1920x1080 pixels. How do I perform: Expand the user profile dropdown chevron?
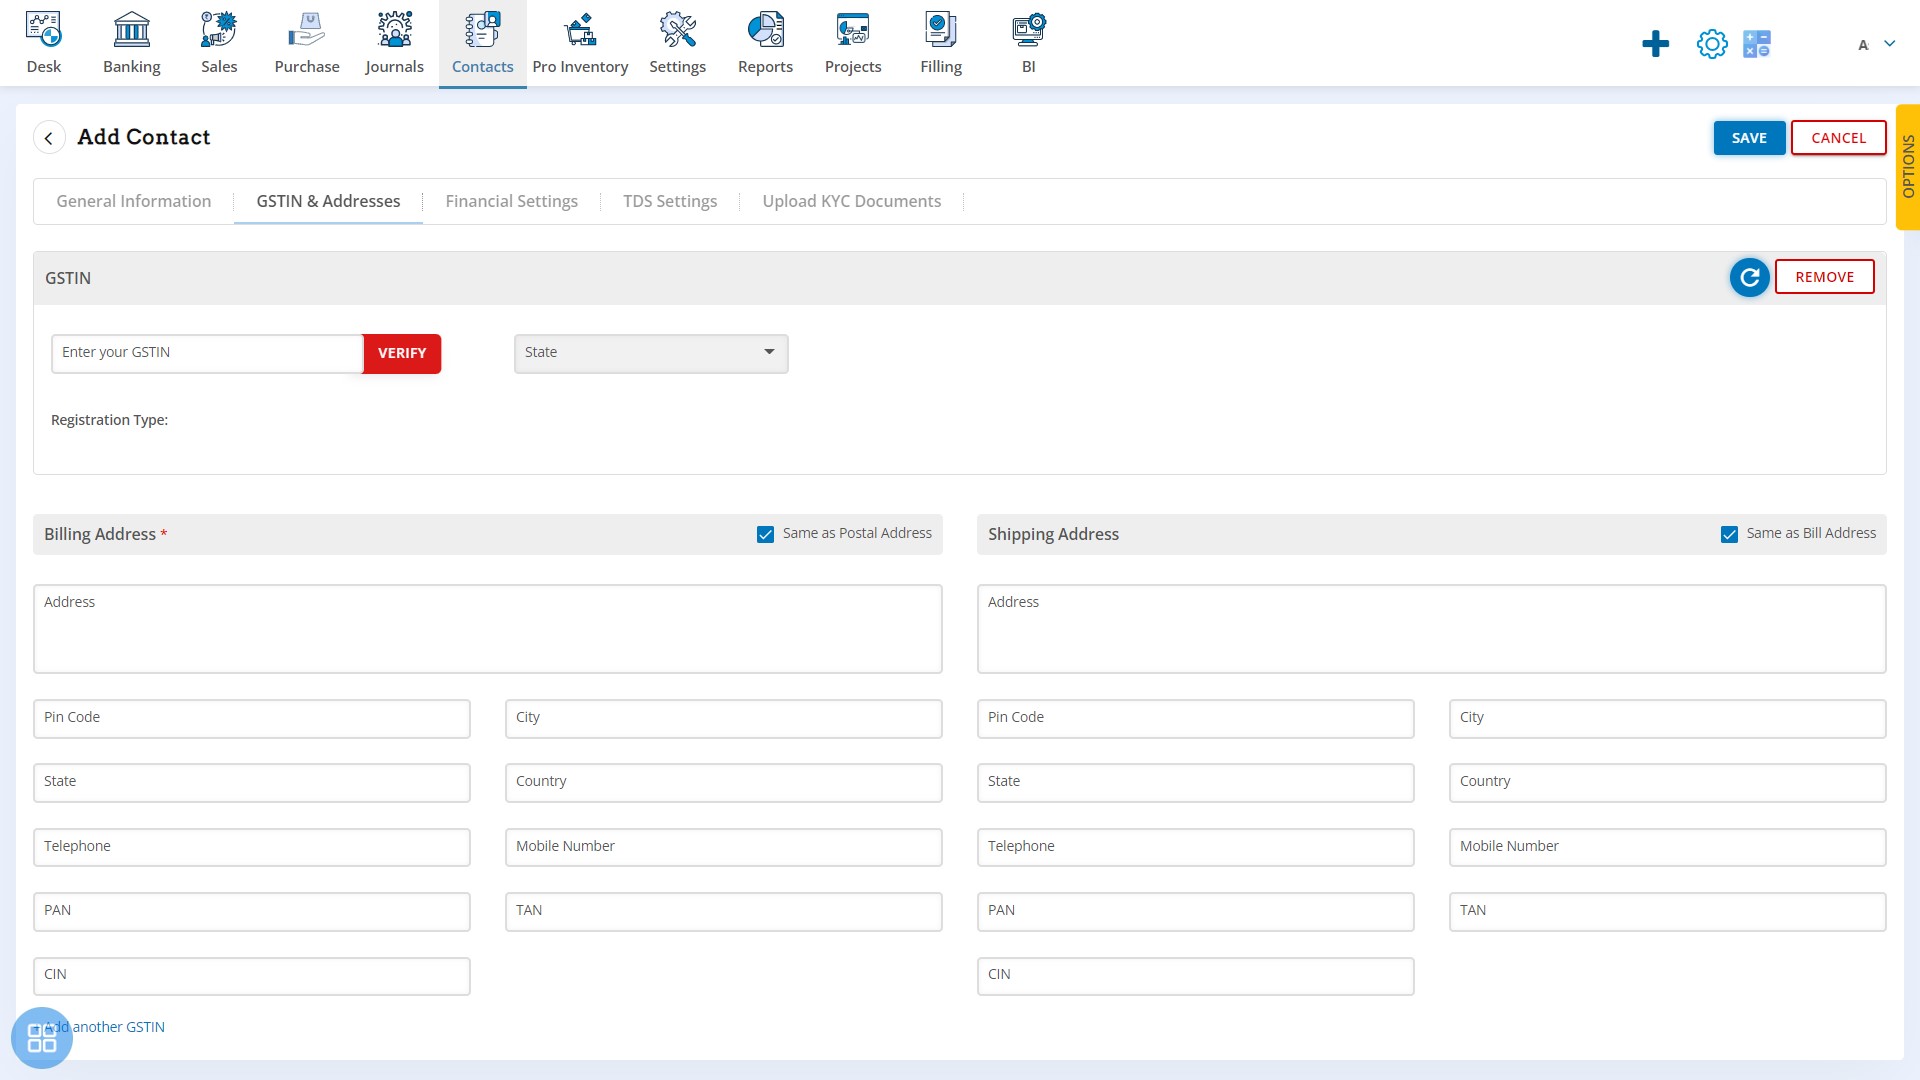(1889, 44)
